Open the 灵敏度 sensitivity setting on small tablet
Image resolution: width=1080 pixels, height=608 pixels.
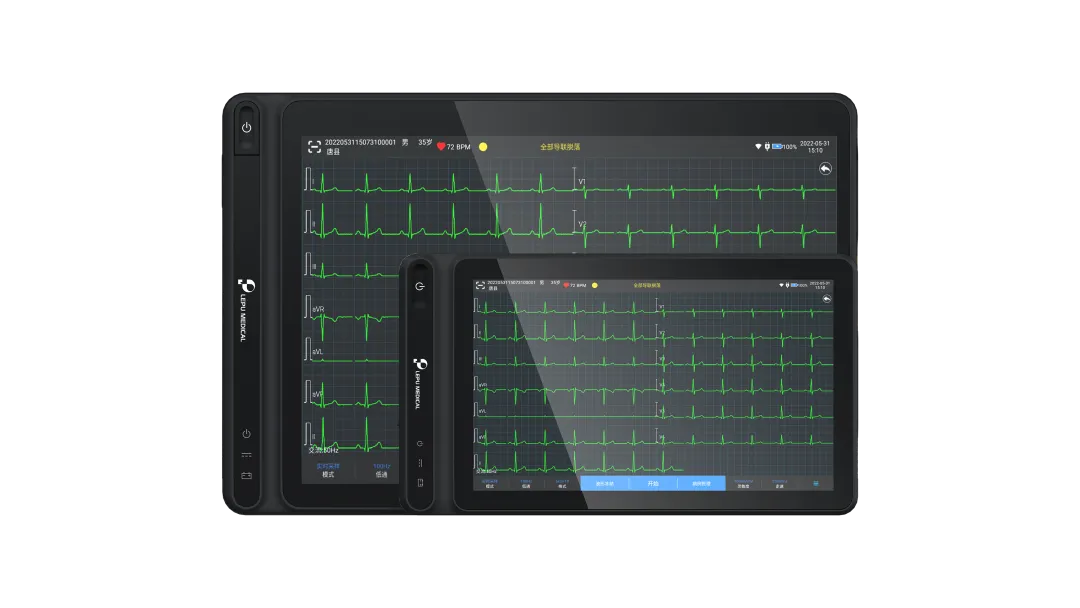(743, 484)
